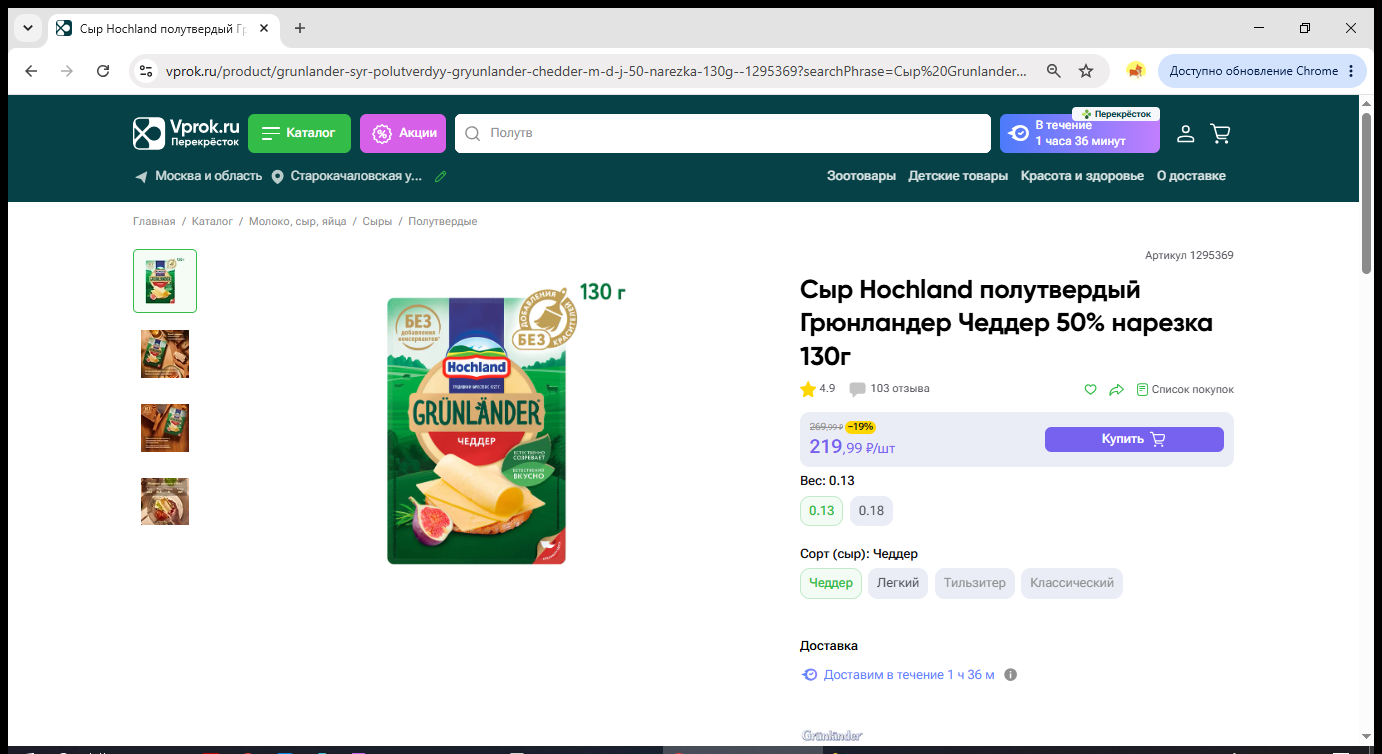Screen dimensions: 1382x754
Task: Go to Сыры breadcrumb
Action: pos(377,221)
